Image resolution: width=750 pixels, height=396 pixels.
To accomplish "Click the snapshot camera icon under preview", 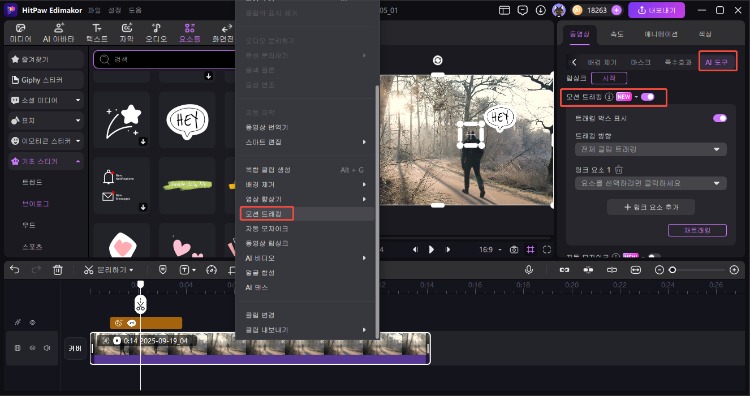I will click(514, 250).
